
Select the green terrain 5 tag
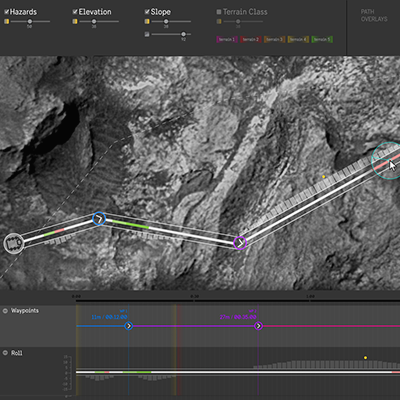tap(322, 39)
